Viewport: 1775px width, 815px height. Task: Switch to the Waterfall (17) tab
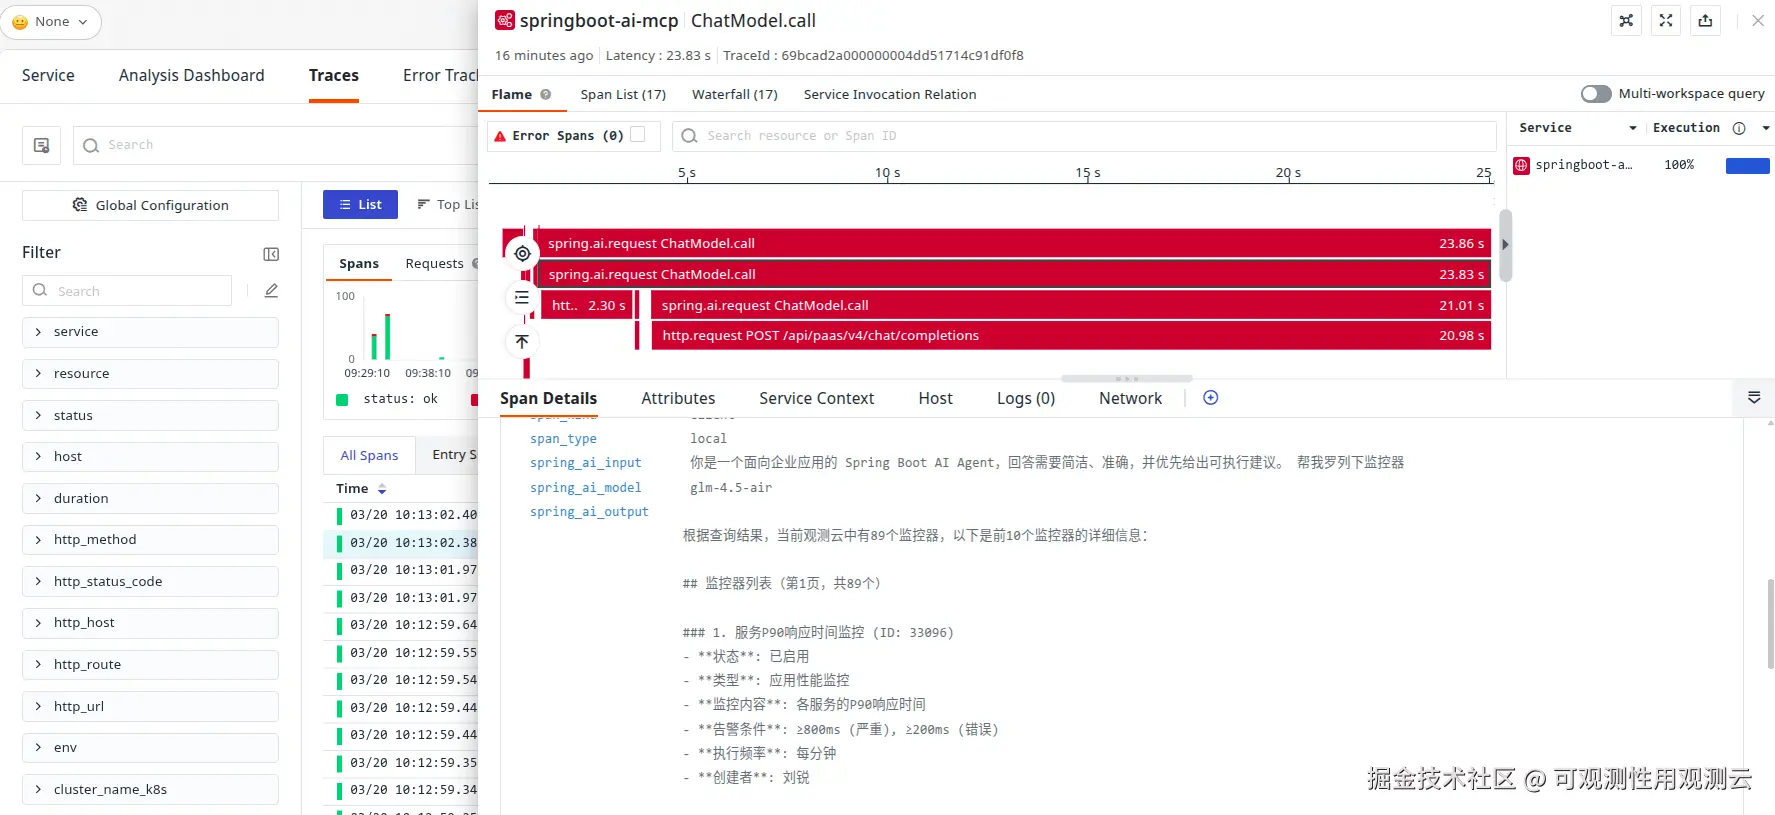(735, 94)
